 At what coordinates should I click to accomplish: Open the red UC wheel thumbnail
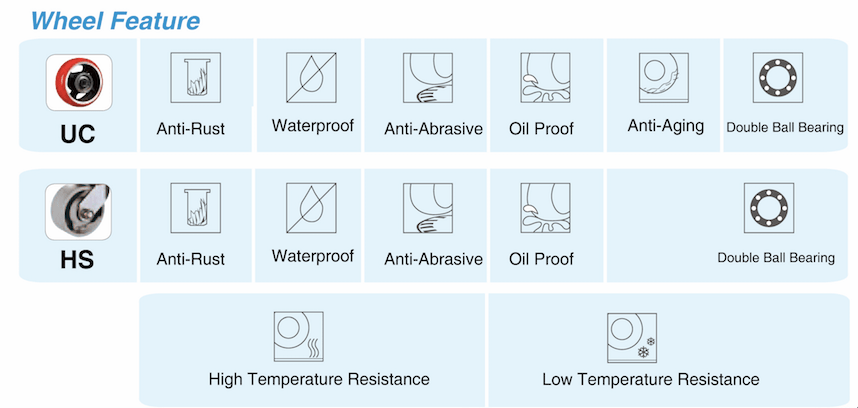point(78,81)
